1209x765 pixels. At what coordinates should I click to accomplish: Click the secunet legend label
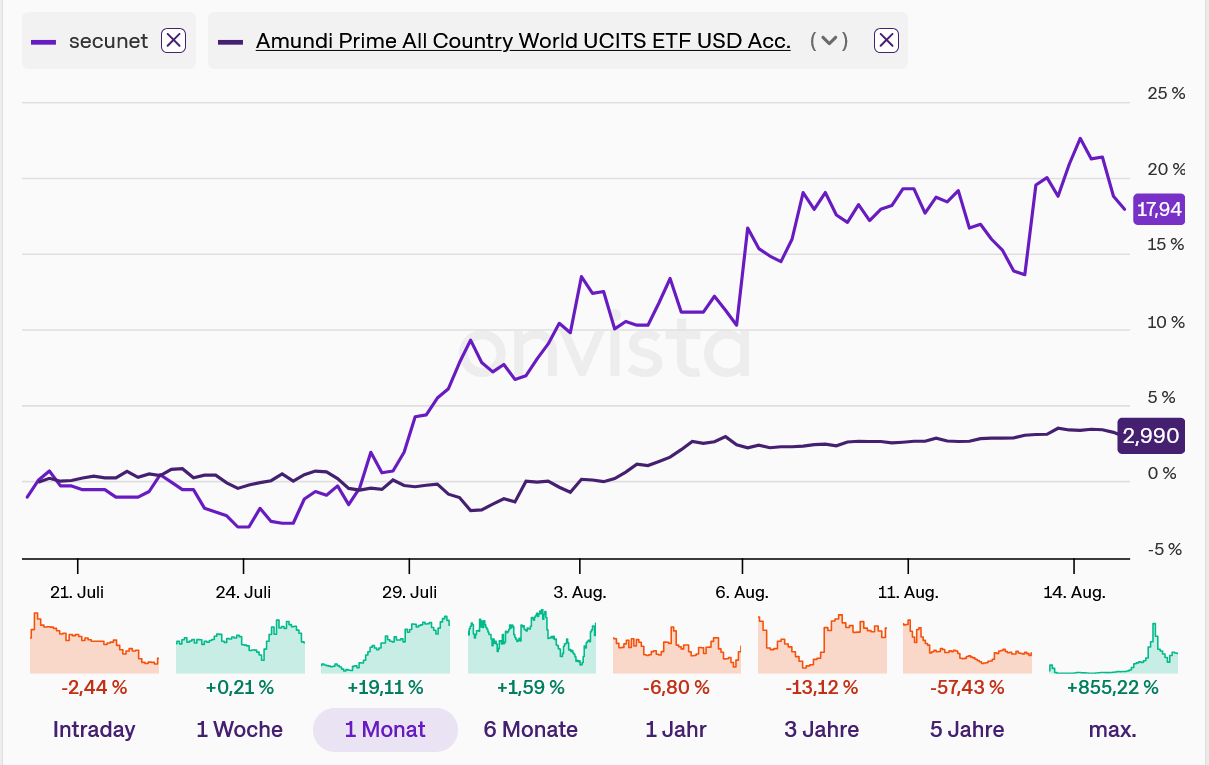(108, 41)
